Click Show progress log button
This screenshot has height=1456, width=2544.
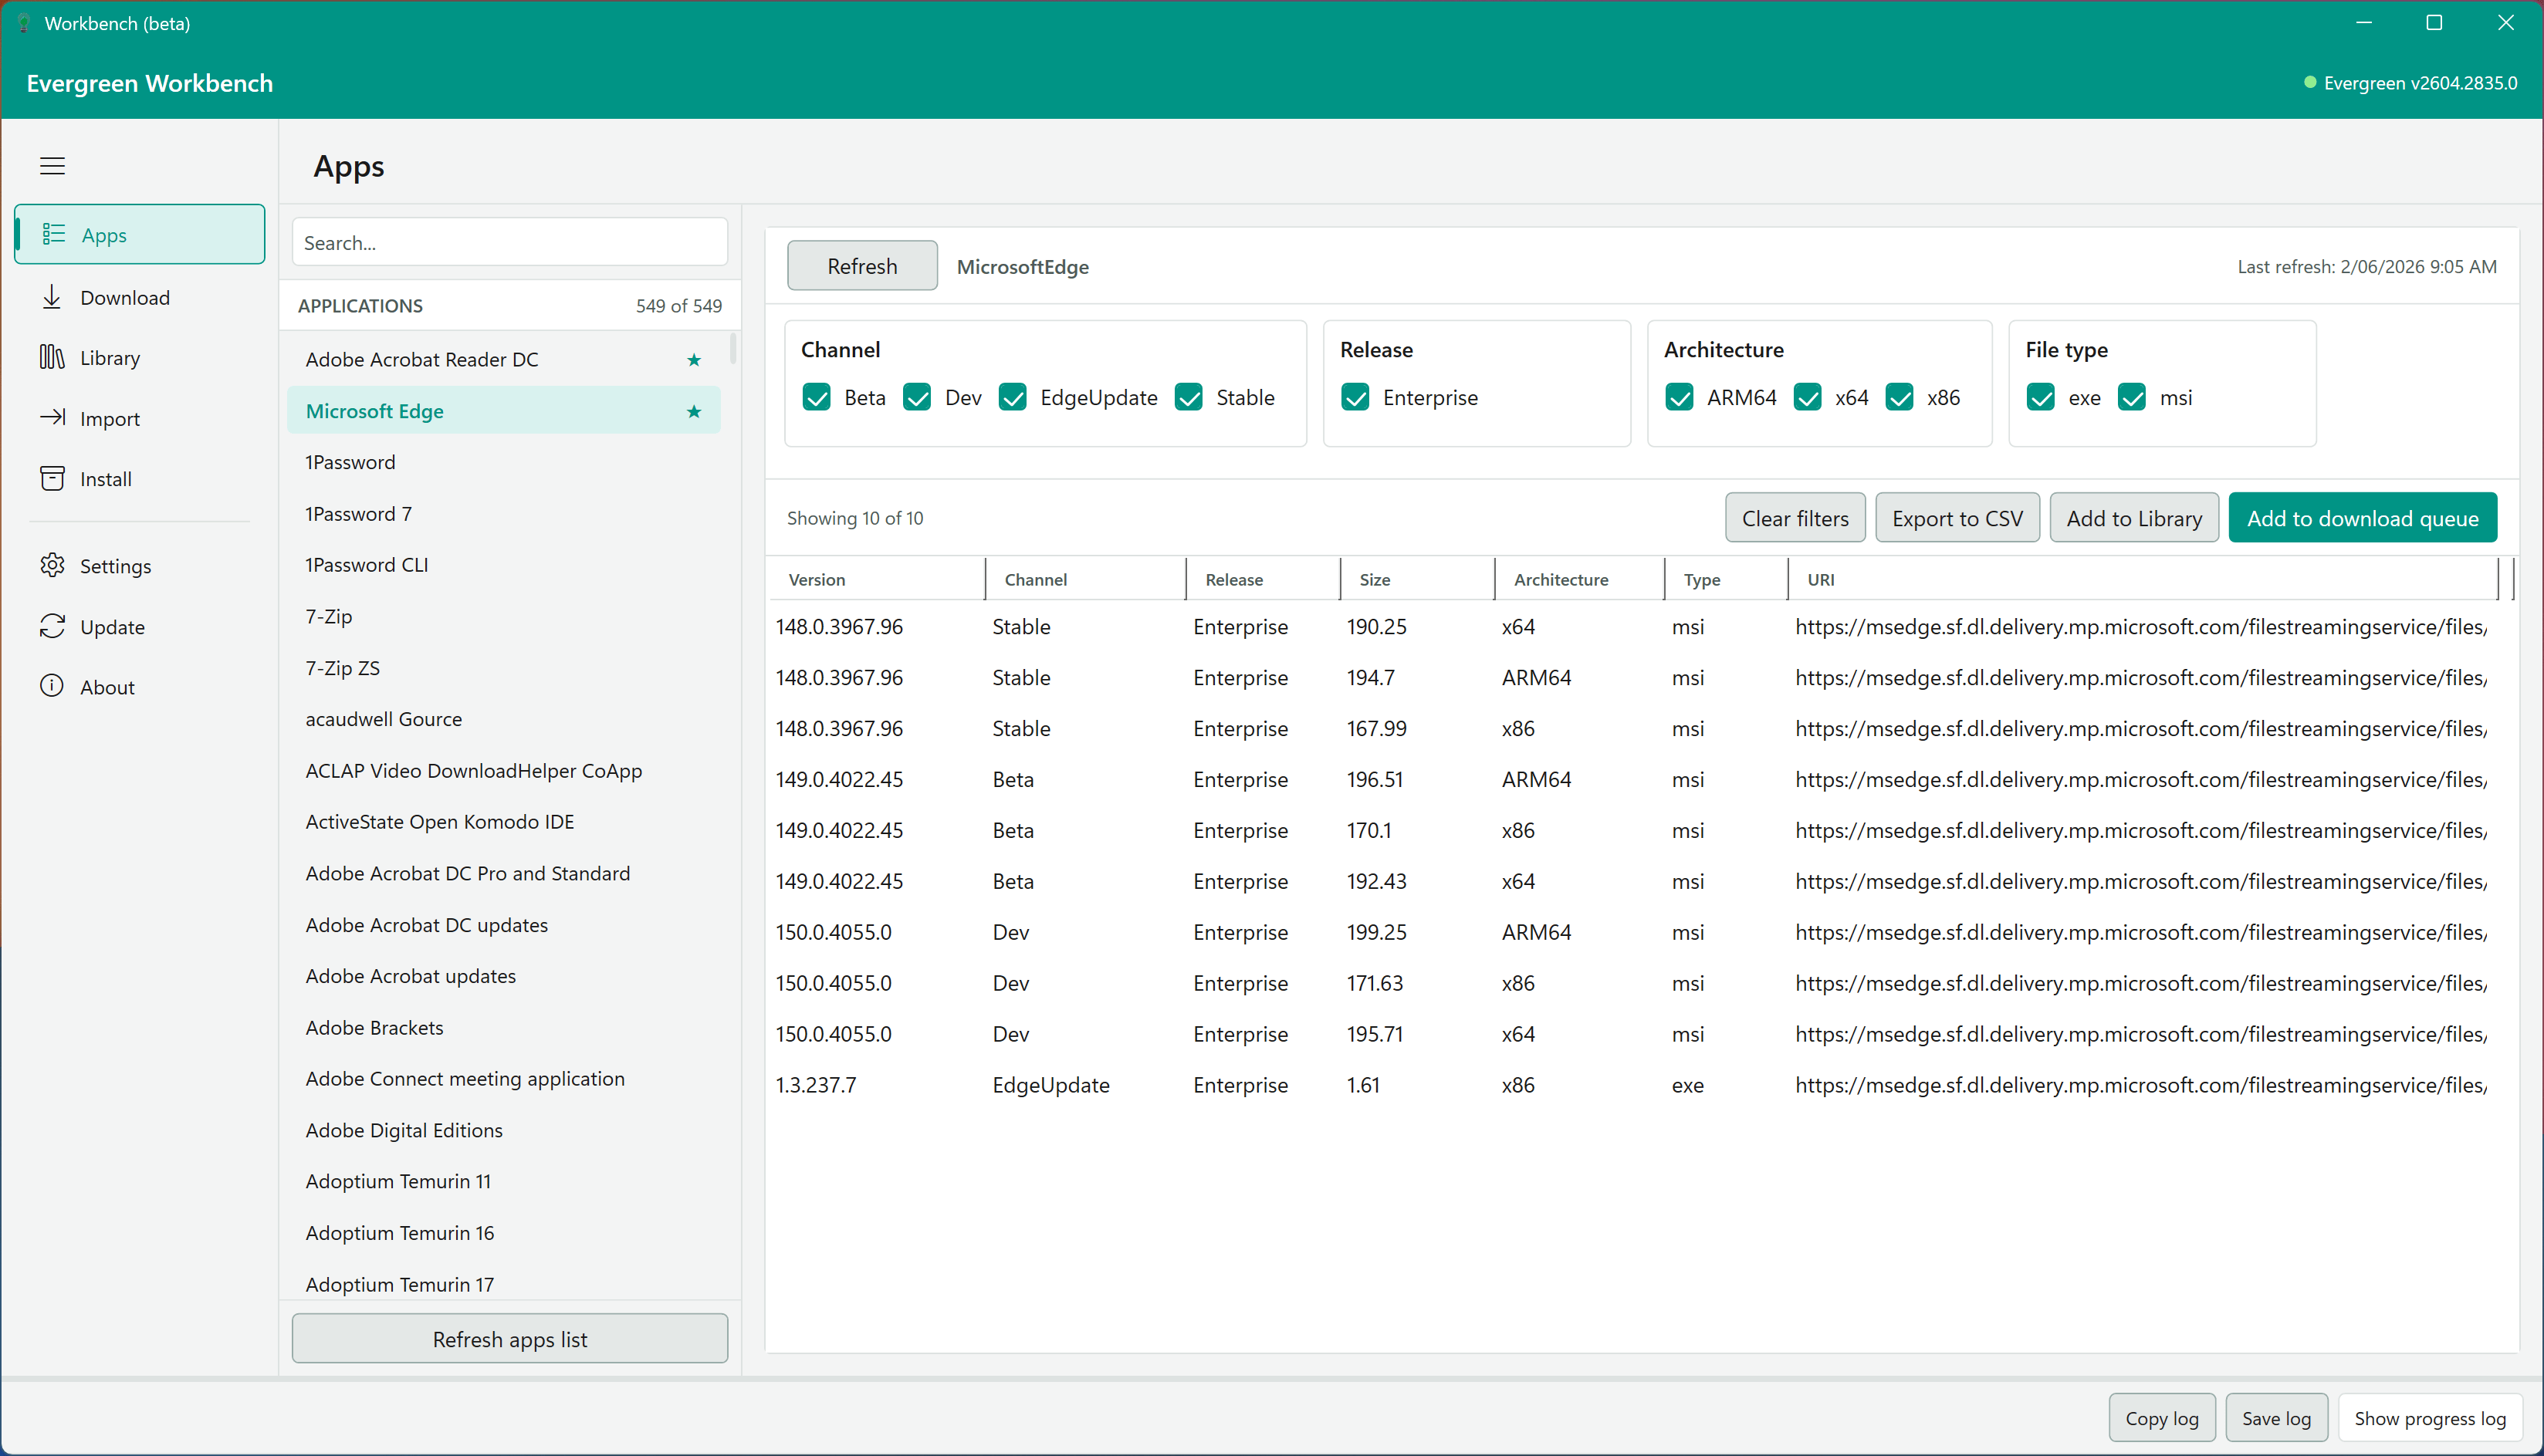[2430, 1418]
